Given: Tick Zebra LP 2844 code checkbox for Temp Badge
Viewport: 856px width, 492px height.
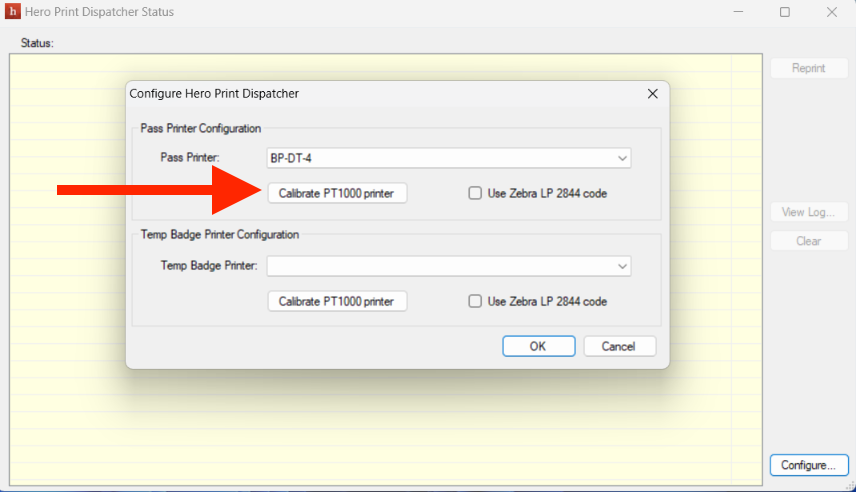Looking at the screenshot, I should pos(476,301).
